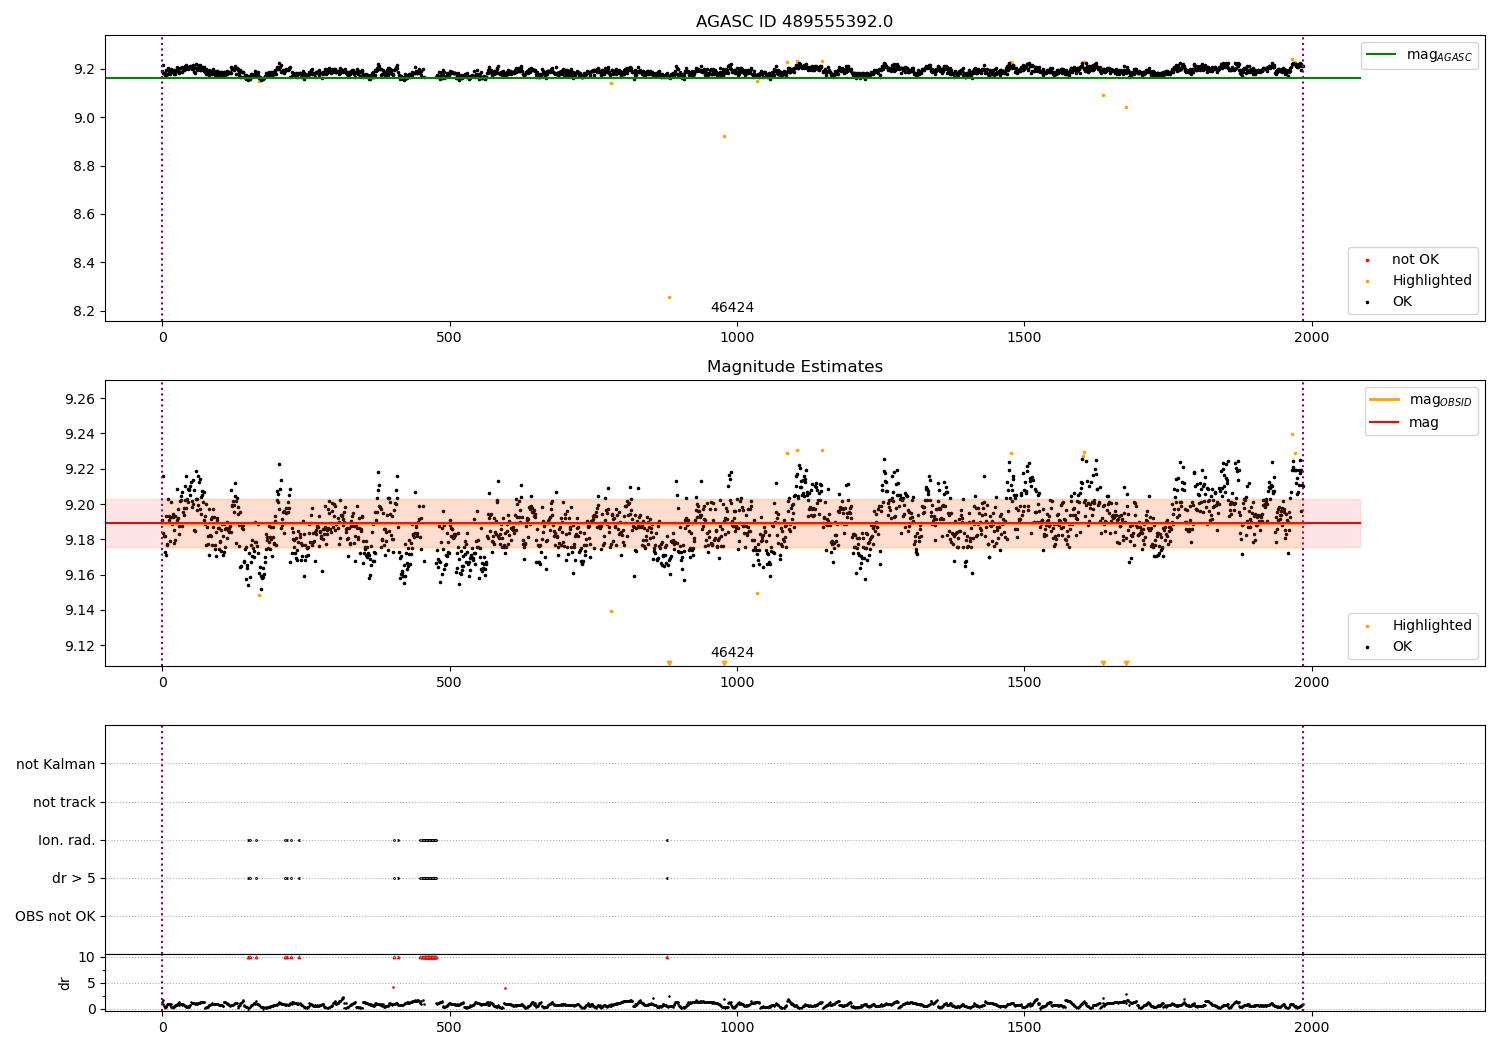
Task: Select the 'Ion. rad.' row label
Action: tap(67, 840)
